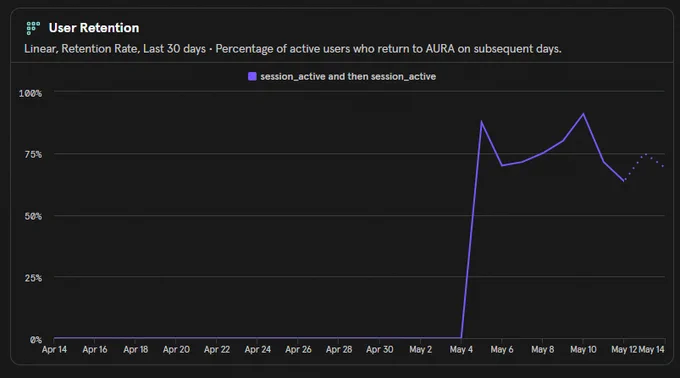Viewport: 680px width, 378px height.
Task: Click the Apr 18 x-axis label
Action: [x=136, y=349]
